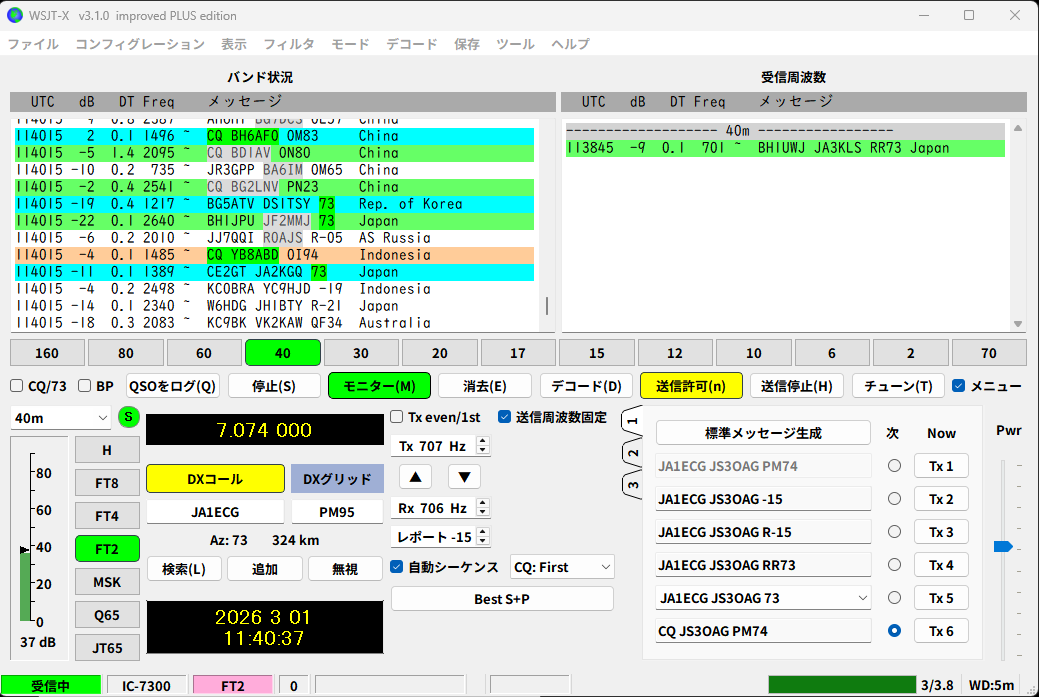Enable the BP checkbox

pos(84,386)
